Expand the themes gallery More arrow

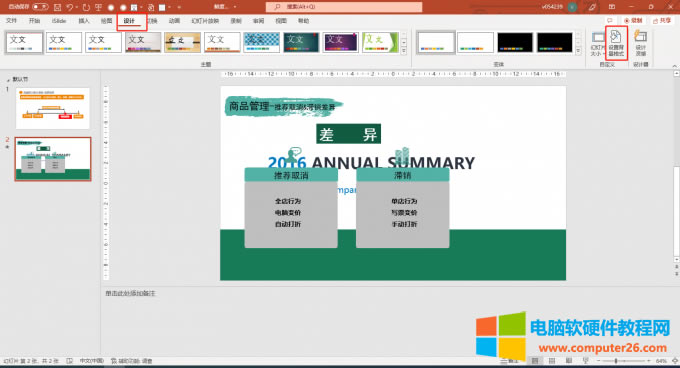pyautogui.click(x=404, y=51)
